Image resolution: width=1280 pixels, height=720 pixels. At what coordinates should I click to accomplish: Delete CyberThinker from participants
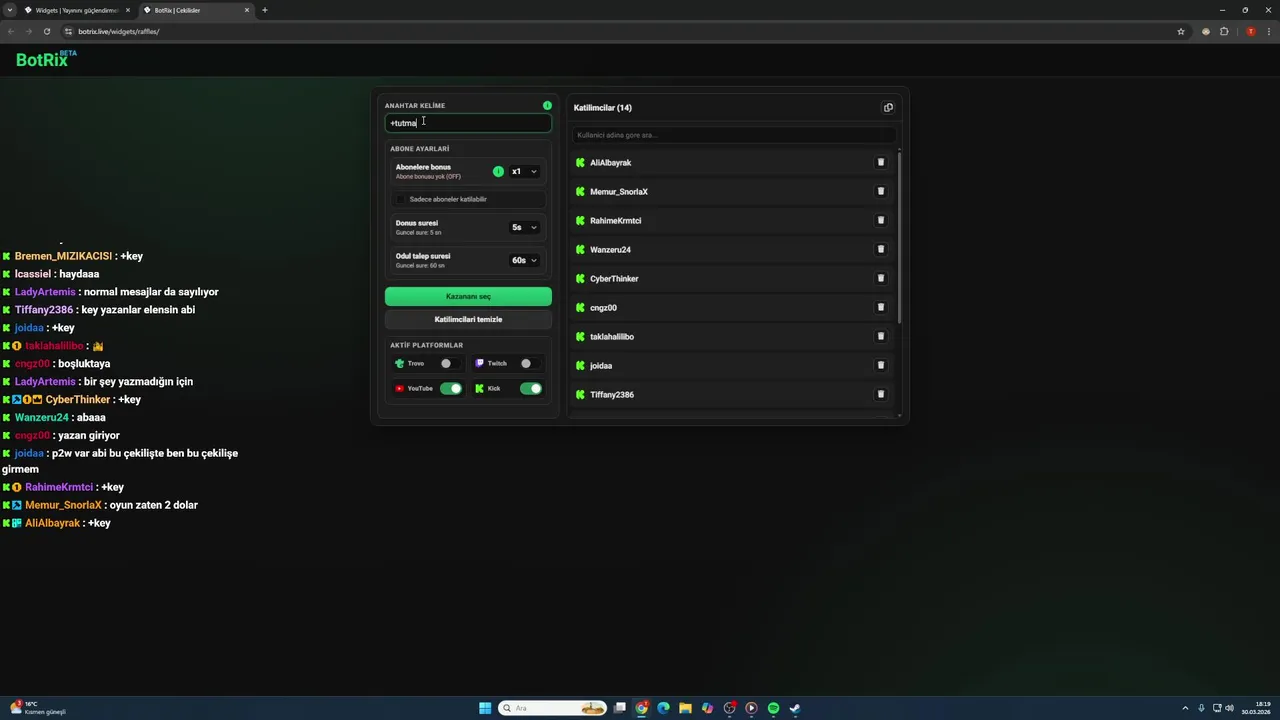[881, 278]
